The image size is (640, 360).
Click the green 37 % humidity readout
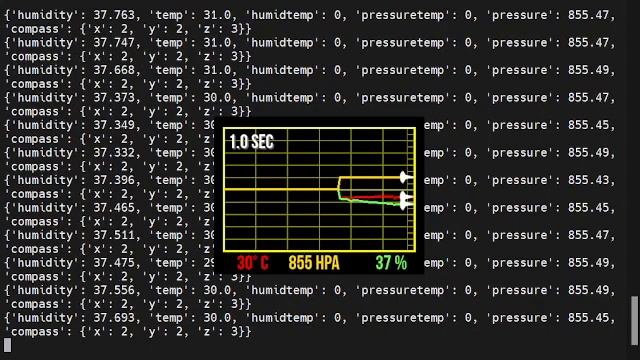(x=391, y=263)
